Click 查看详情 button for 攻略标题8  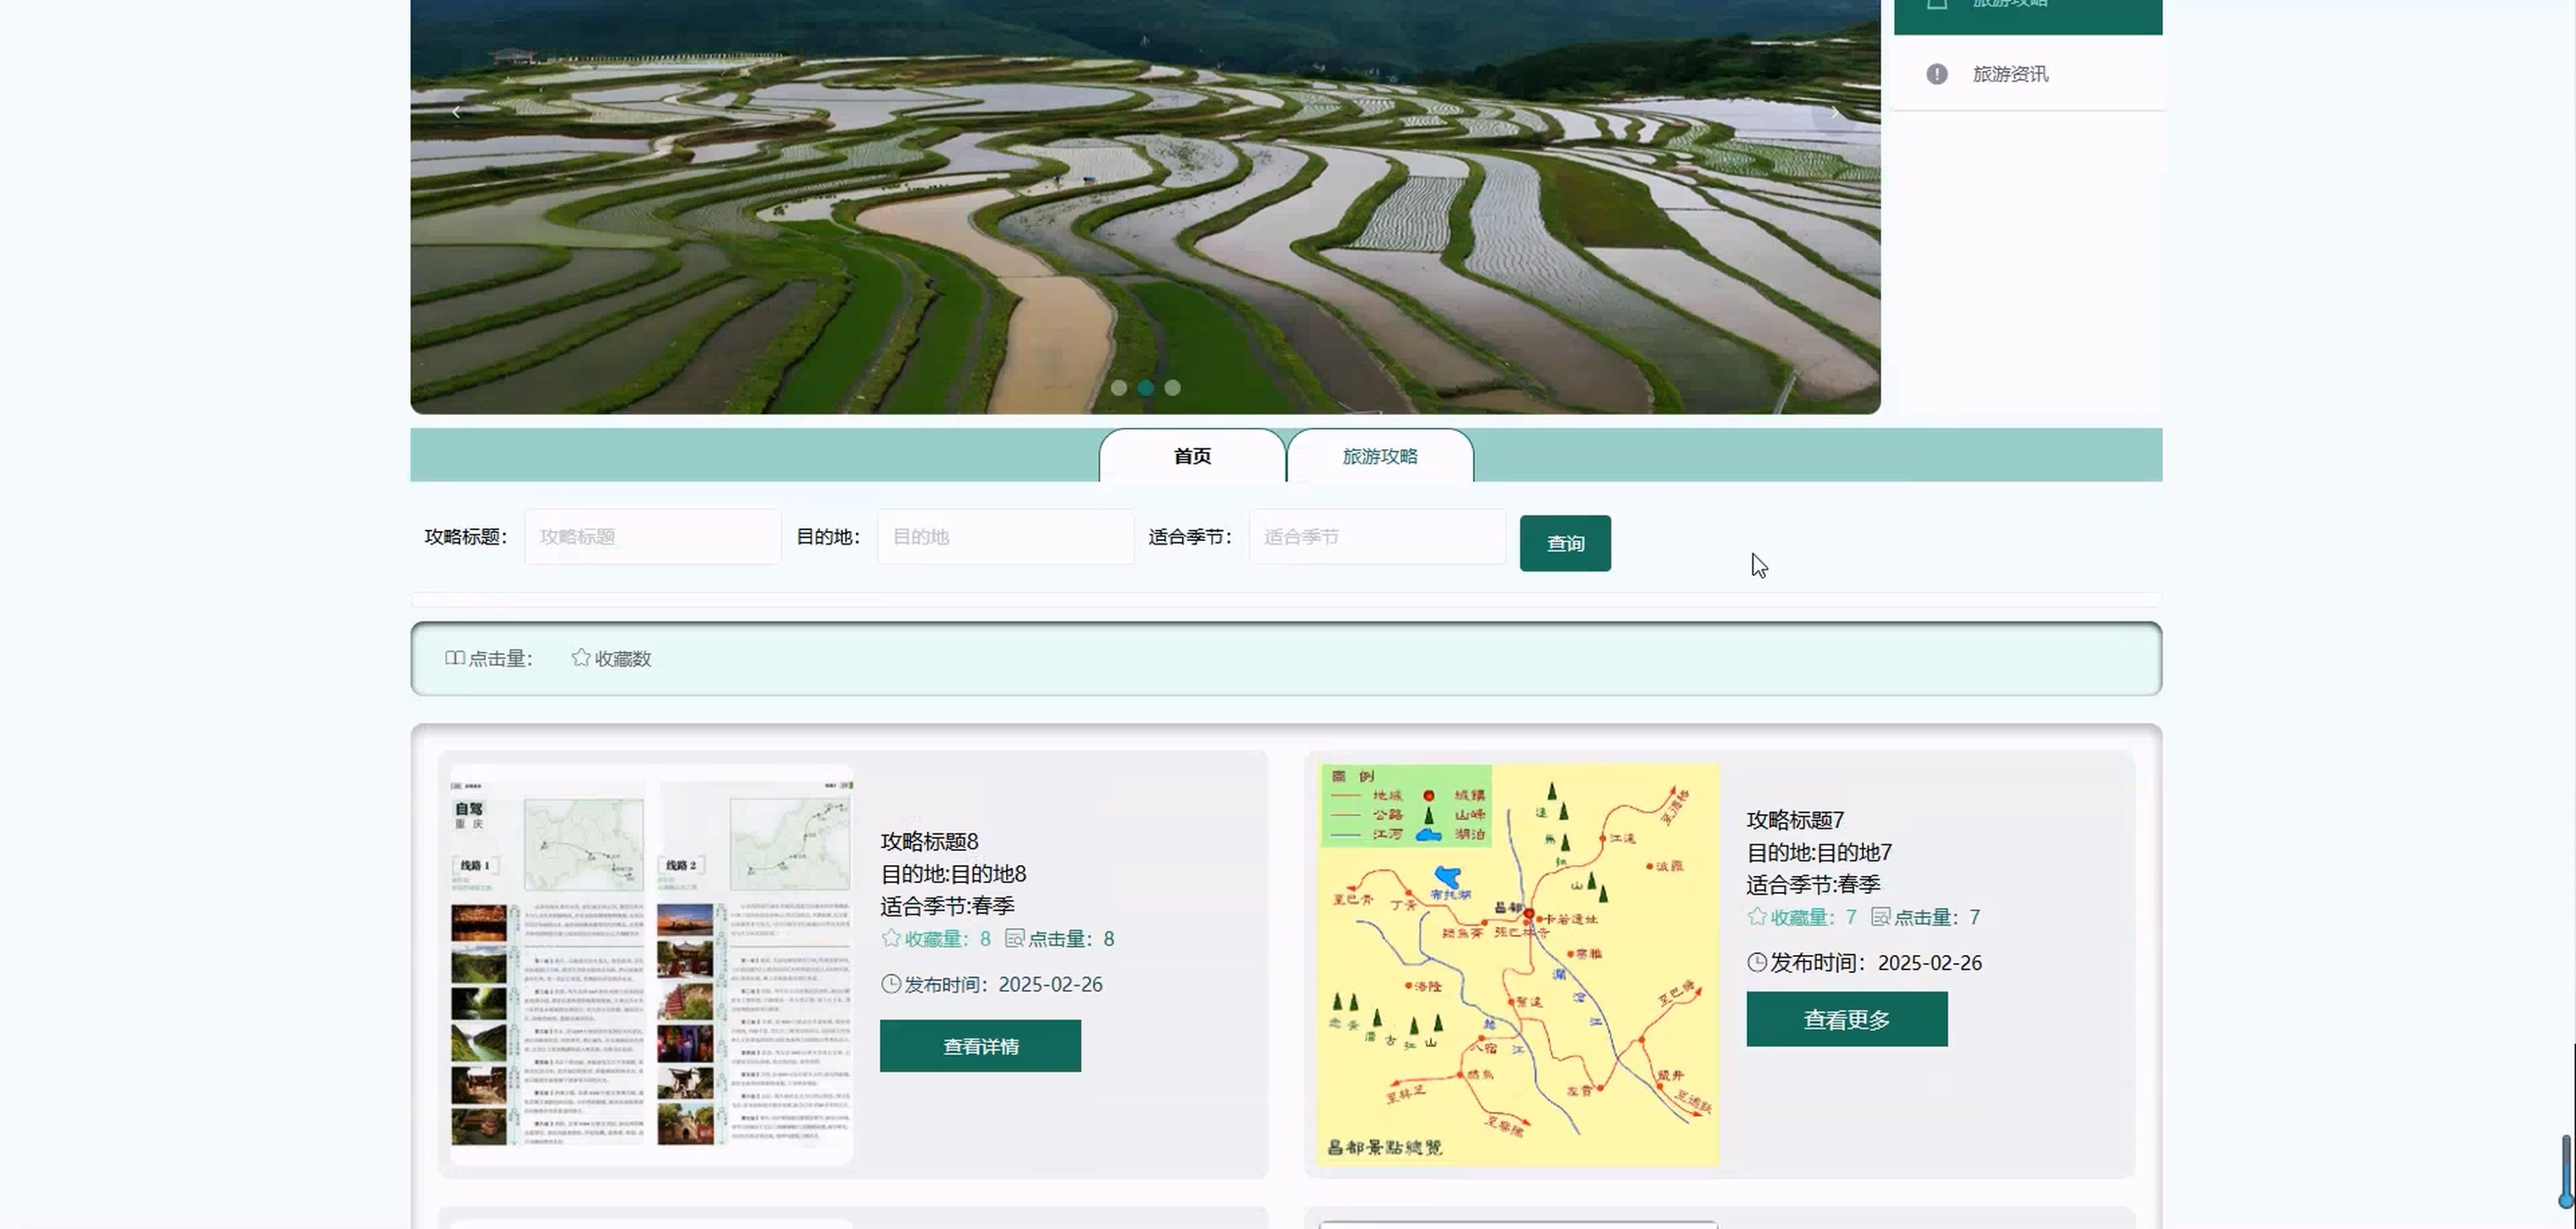tap(980, 1046)
